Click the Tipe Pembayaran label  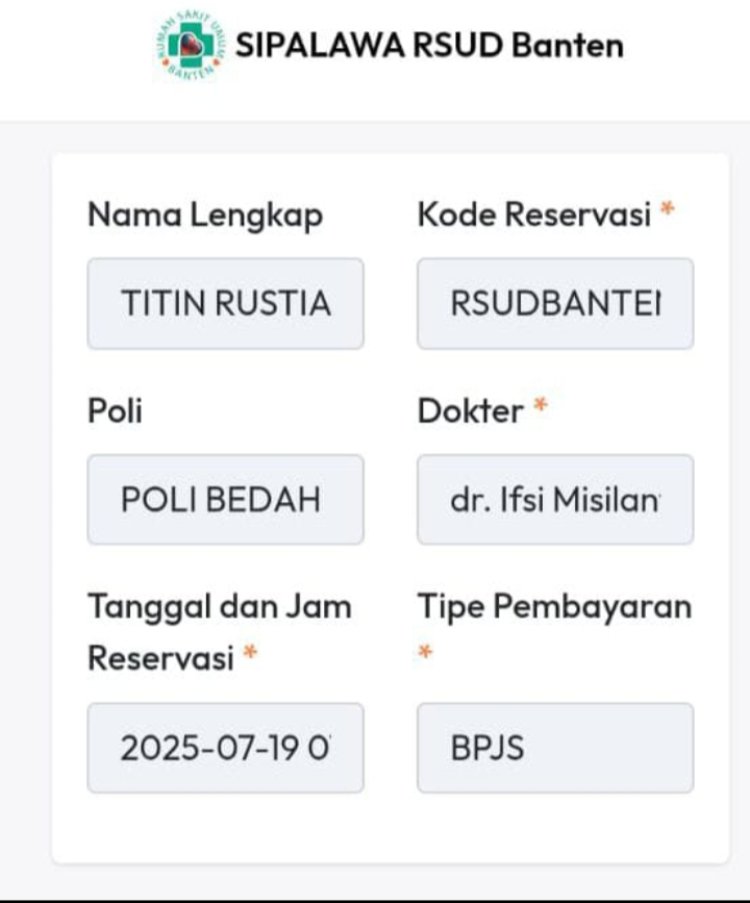coord(554,606)
